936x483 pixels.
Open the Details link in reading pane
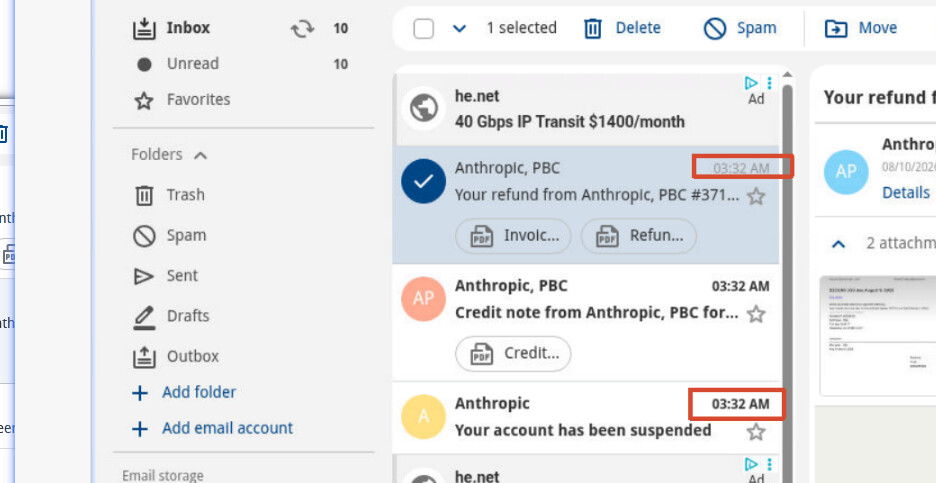pyautogui.click(x=906, y=192)
